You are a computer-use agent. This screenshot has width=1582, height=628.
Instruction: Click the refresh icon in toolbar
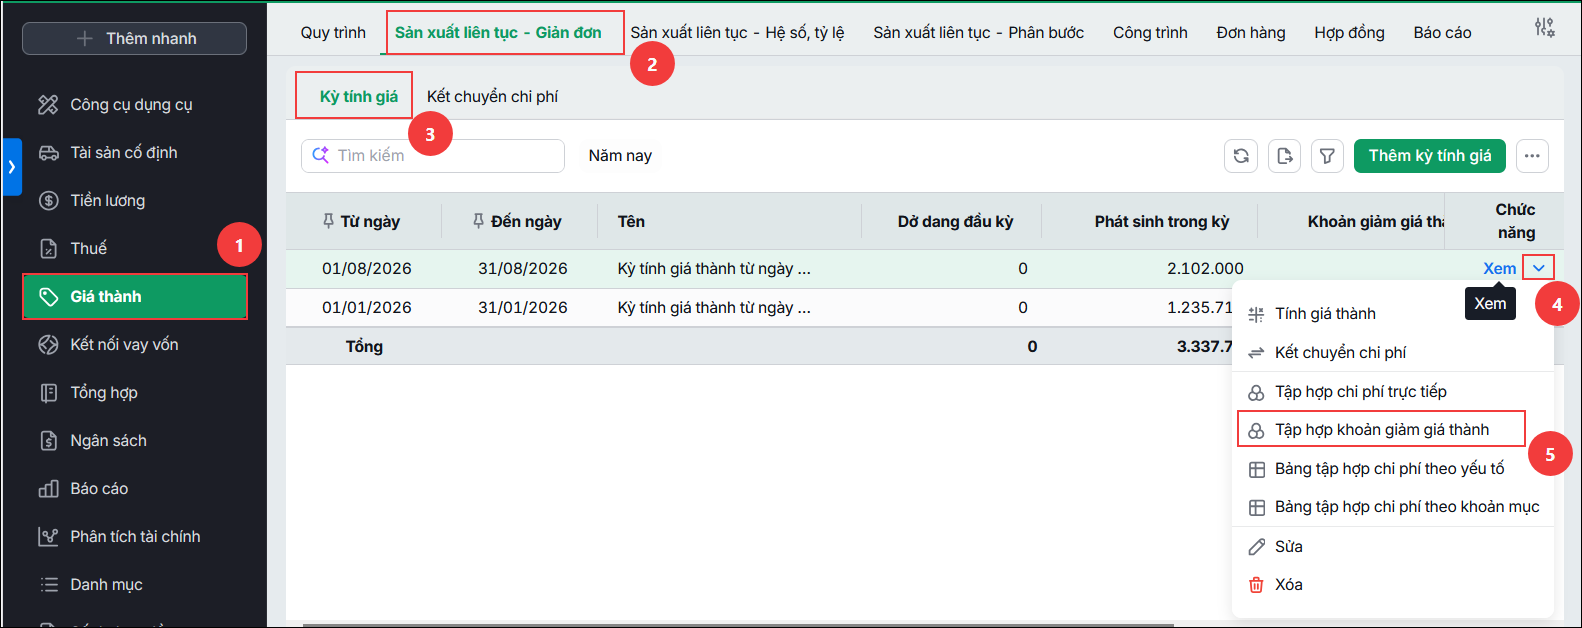(x=1241, y=156)
